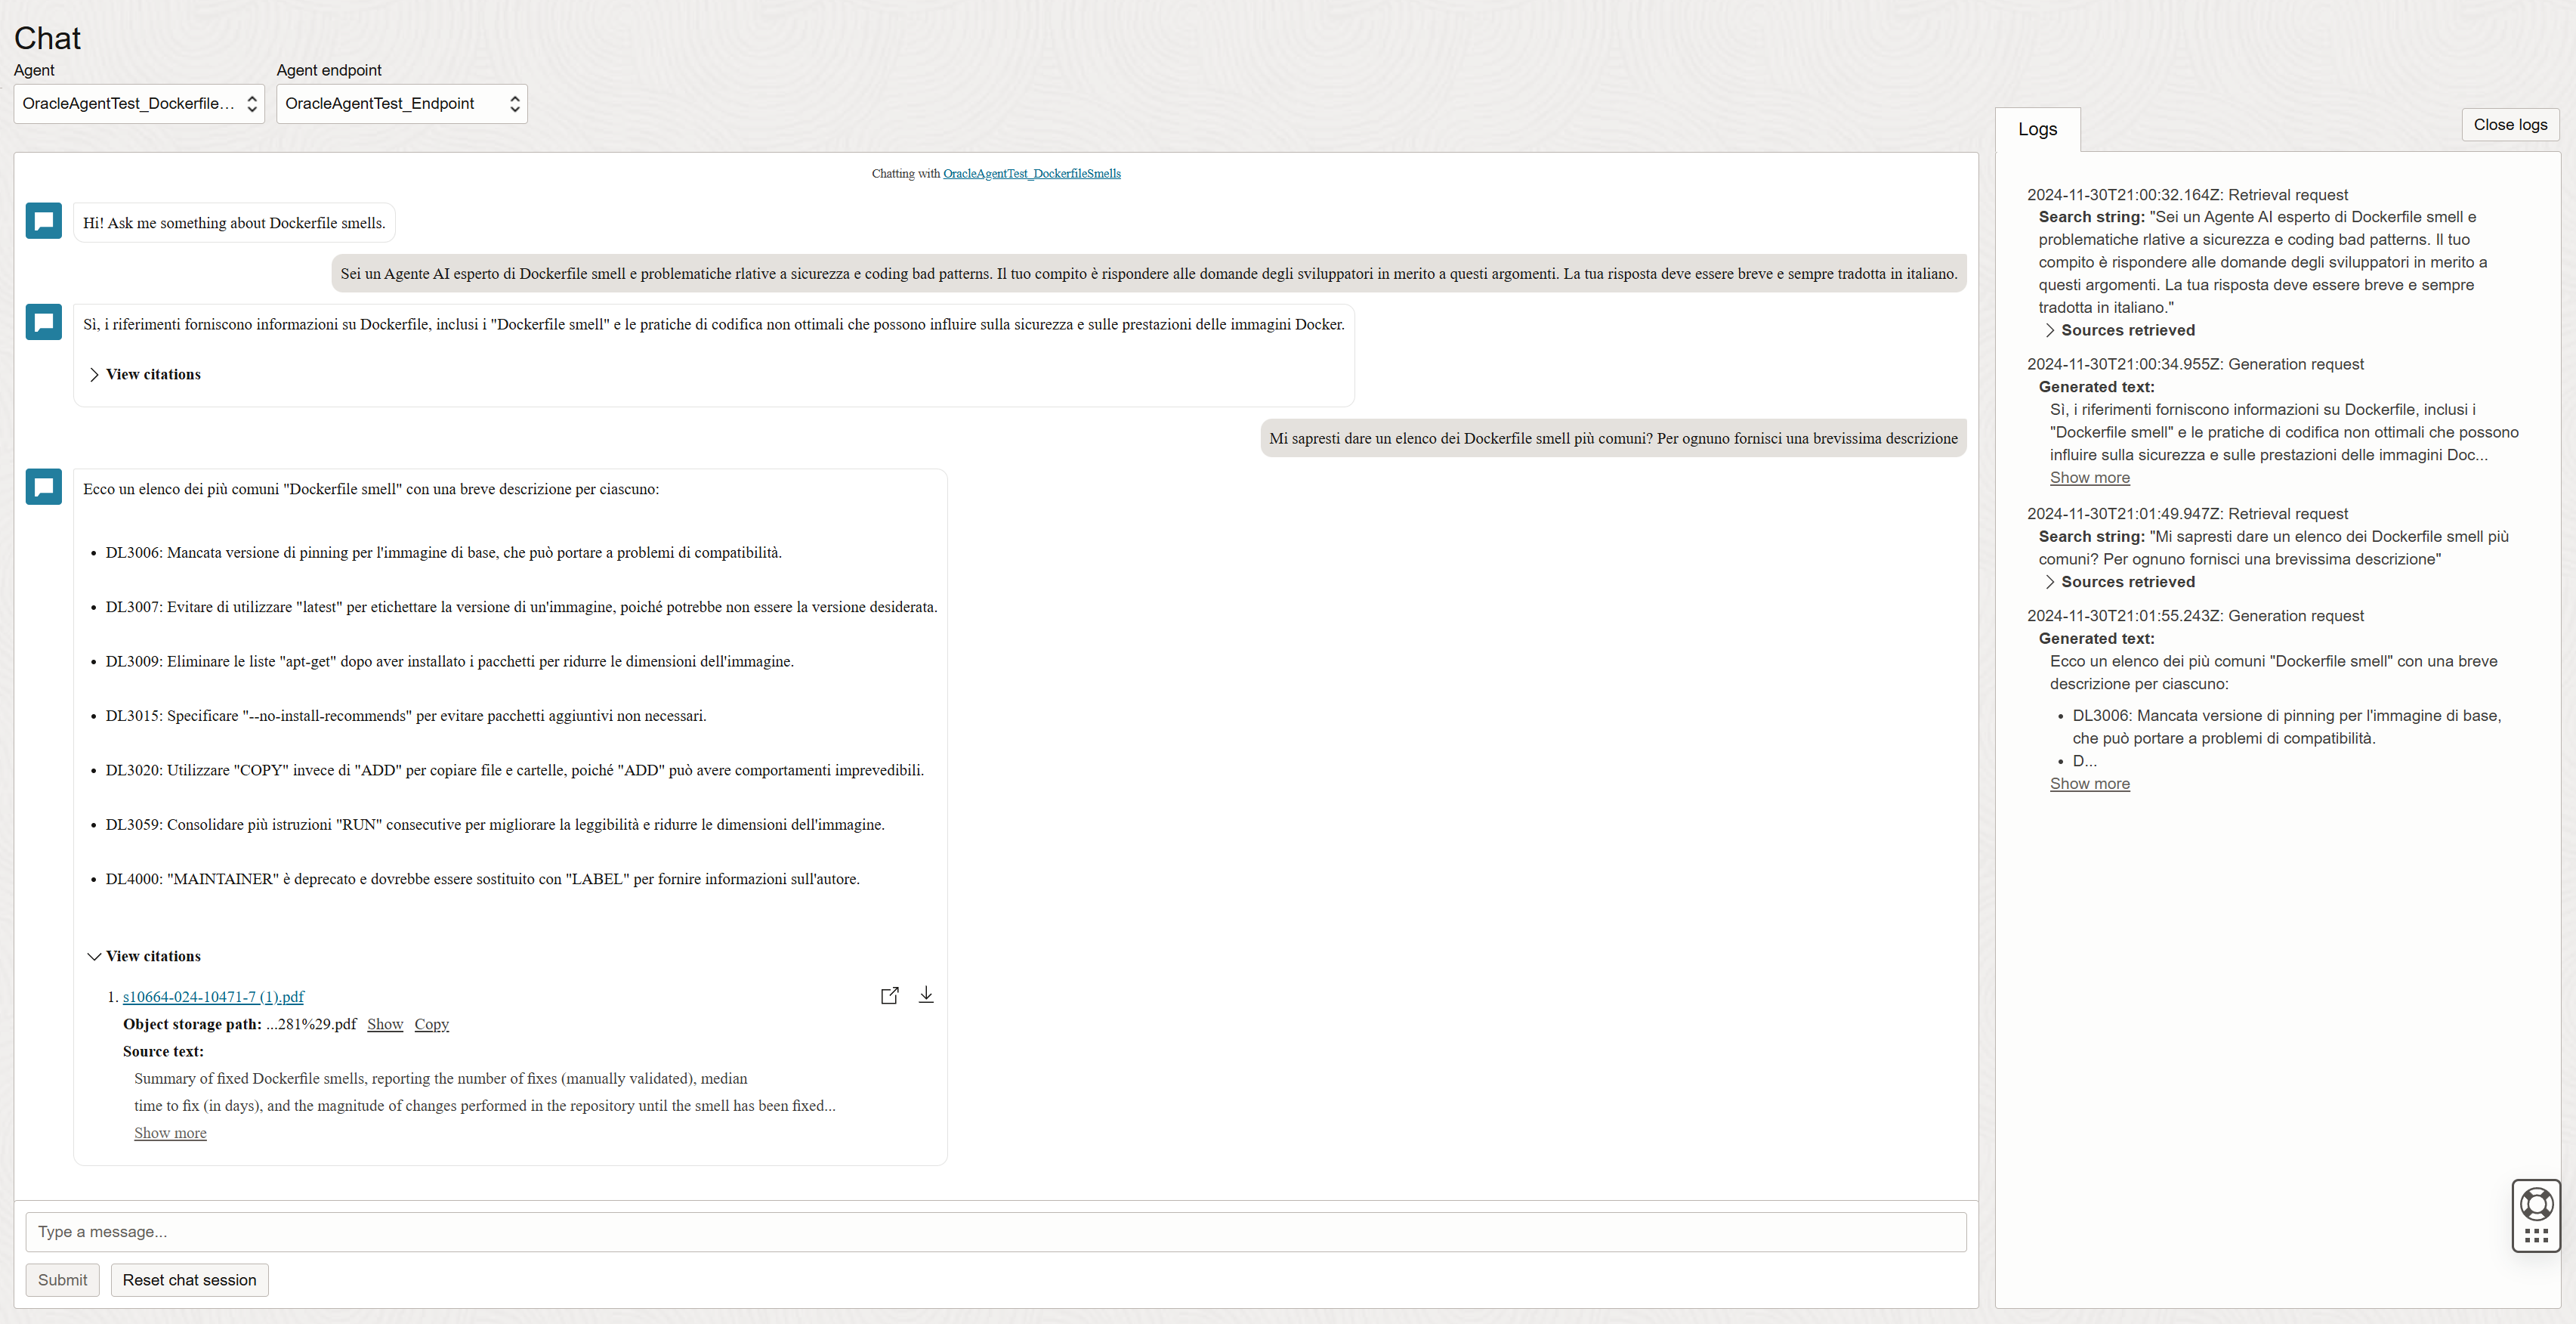Click the Chat page heading
2576x1324 pixels.
point(47,38)
